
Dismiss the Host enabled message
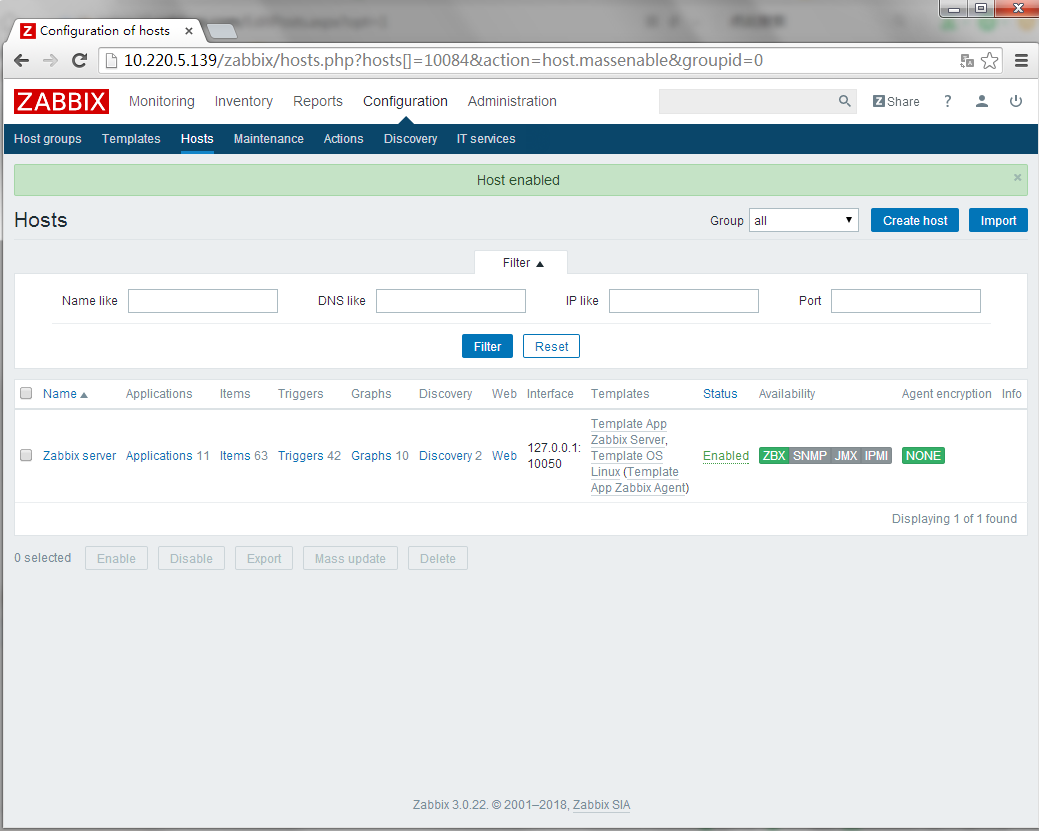pos(1017,177)
